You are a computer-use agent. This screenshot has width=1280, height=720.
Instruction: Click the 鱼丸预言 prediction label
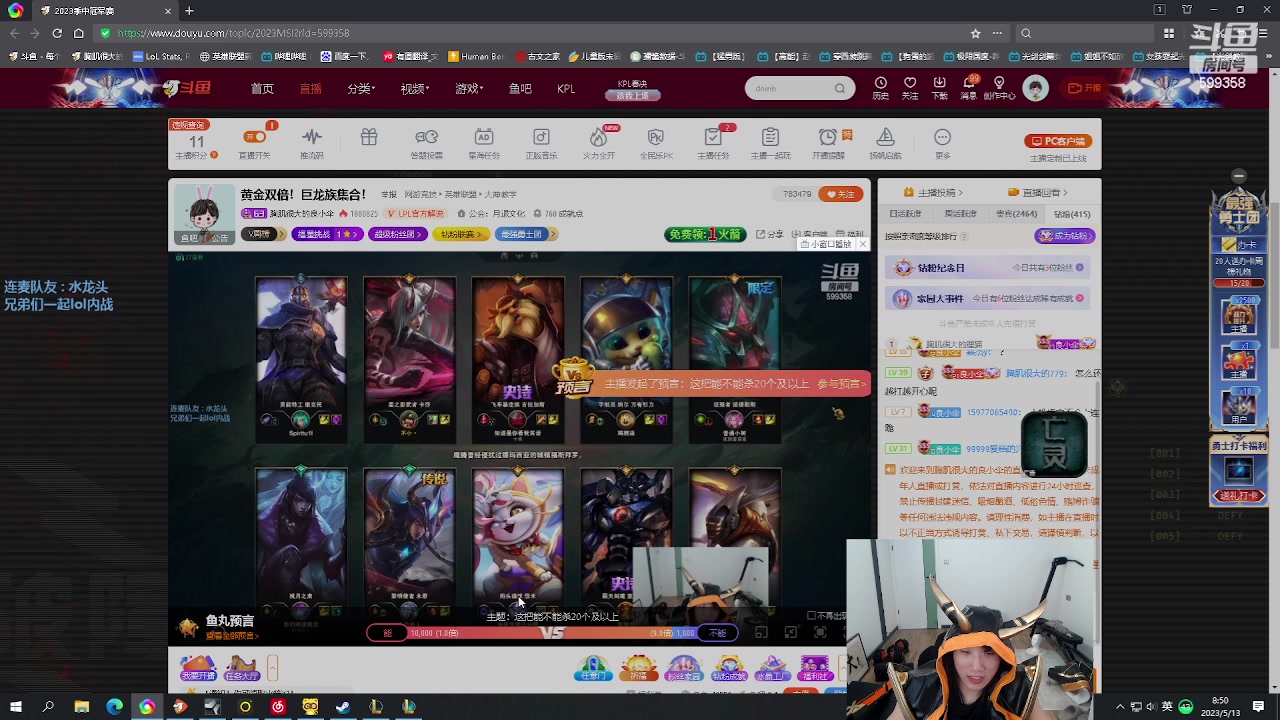pos(230,621)
